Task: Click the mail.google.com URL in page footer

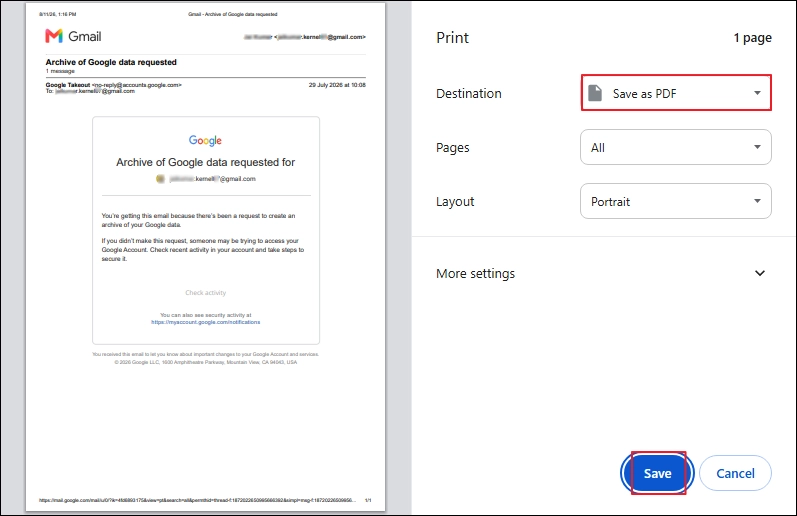Action: coord(197,501)
